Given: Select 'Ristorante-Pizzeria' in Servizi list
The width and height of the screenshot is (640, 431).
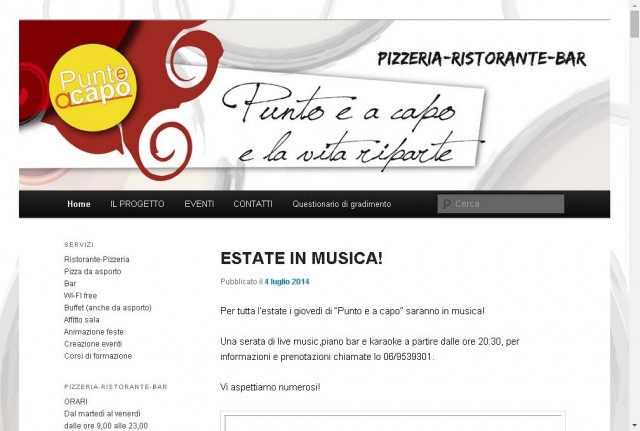Looking at the screenshot, I should pos(97,259).
